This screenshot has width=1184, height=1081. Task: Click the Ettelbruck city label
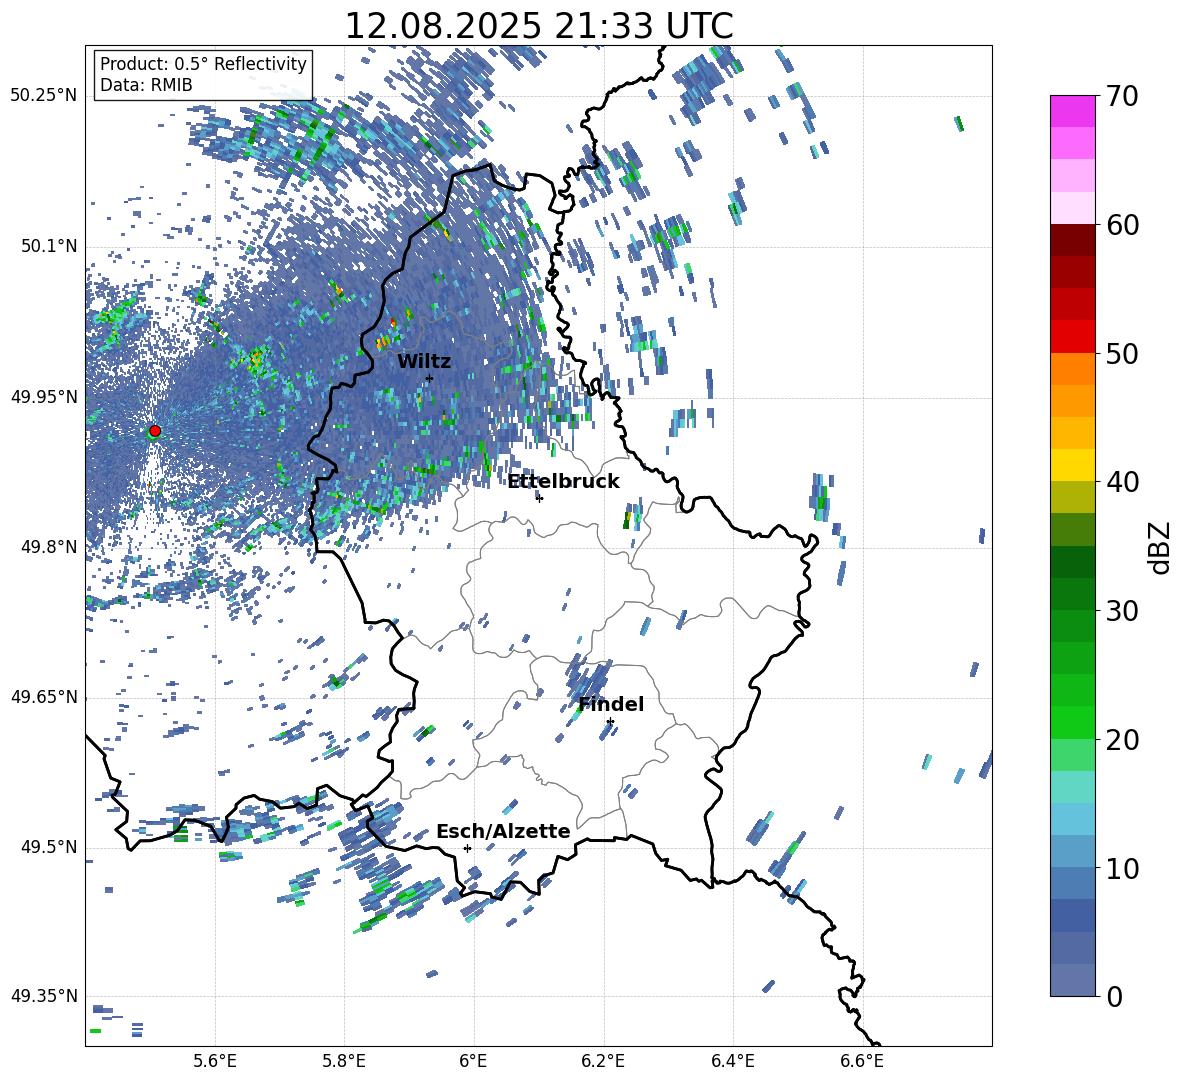[563, 482]
